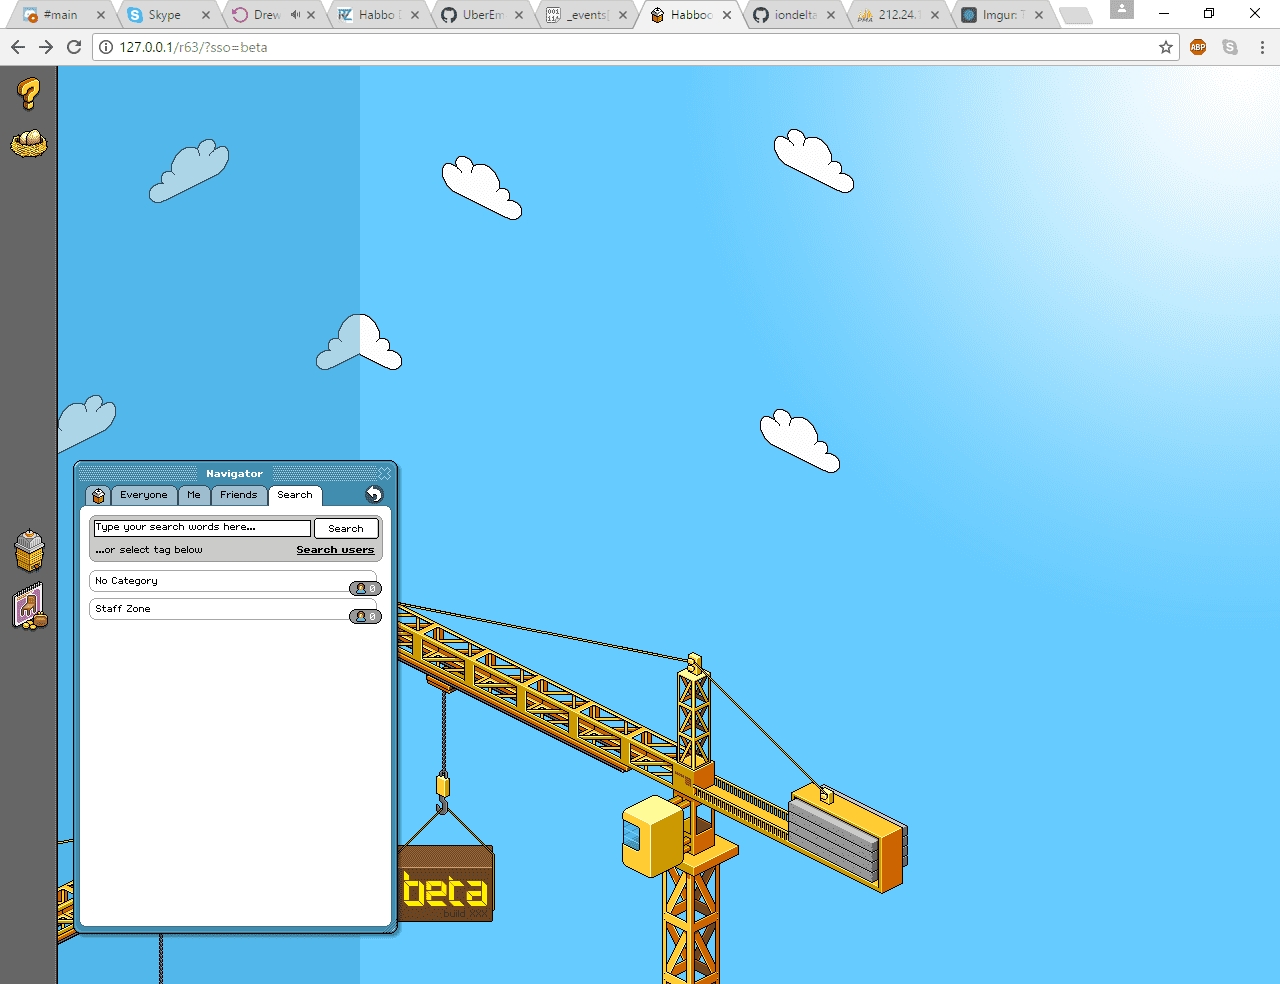Click the golden egg nest icon in the sidebar
1280x984 pixels.
coord(29,144)
